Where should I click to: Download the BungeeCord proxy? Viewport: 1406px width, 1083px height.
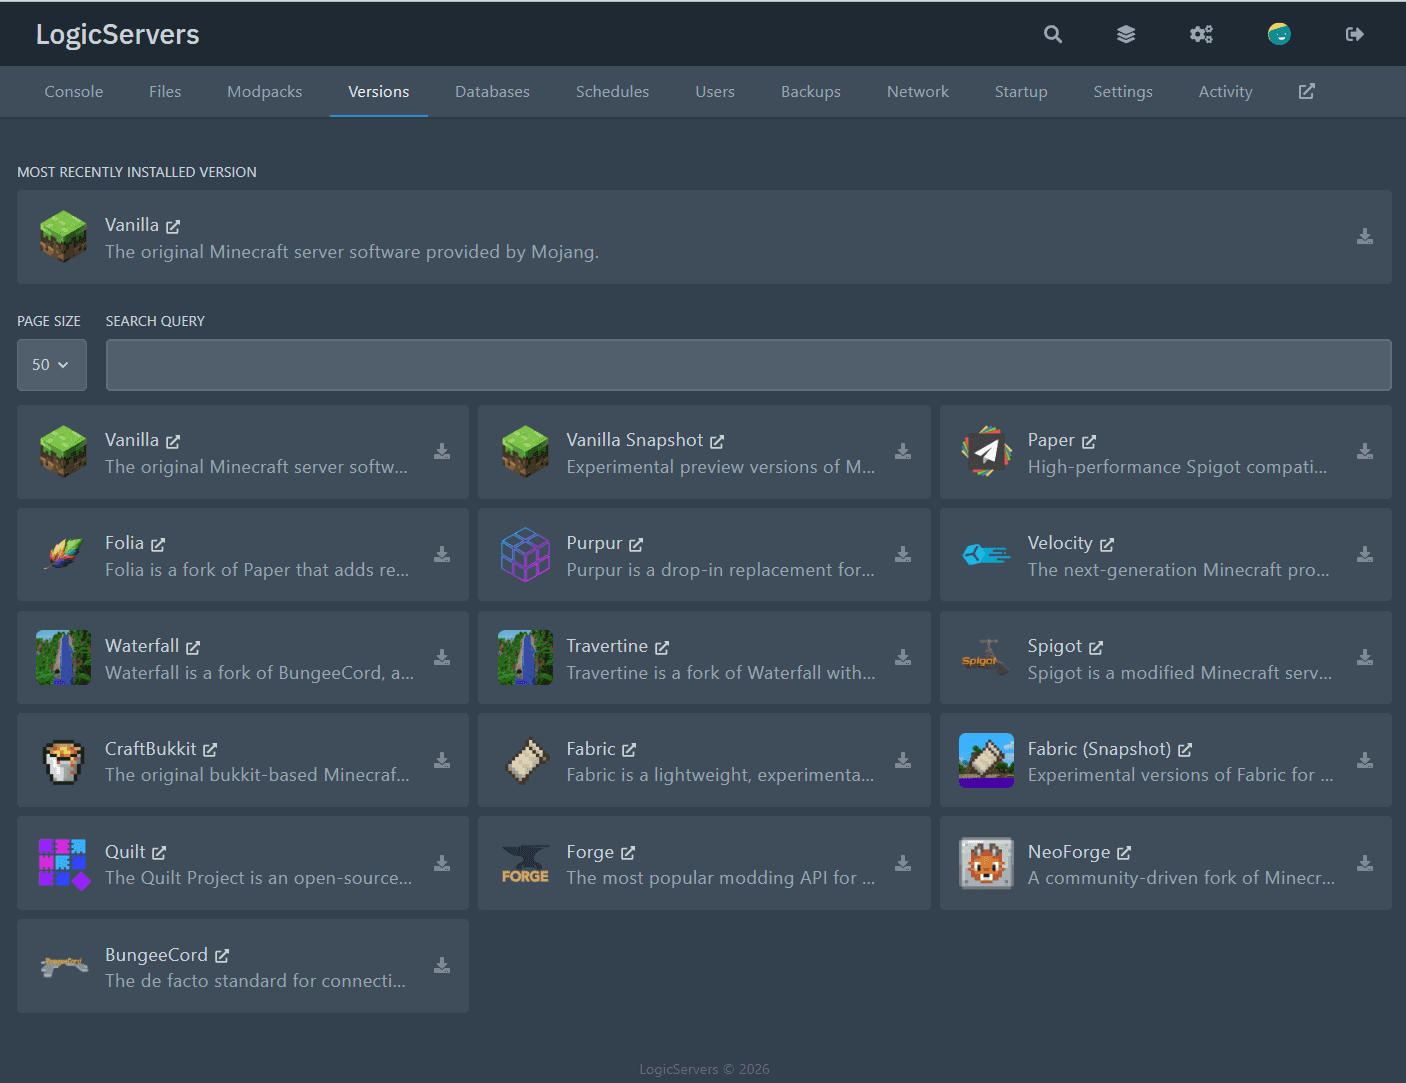442,966
